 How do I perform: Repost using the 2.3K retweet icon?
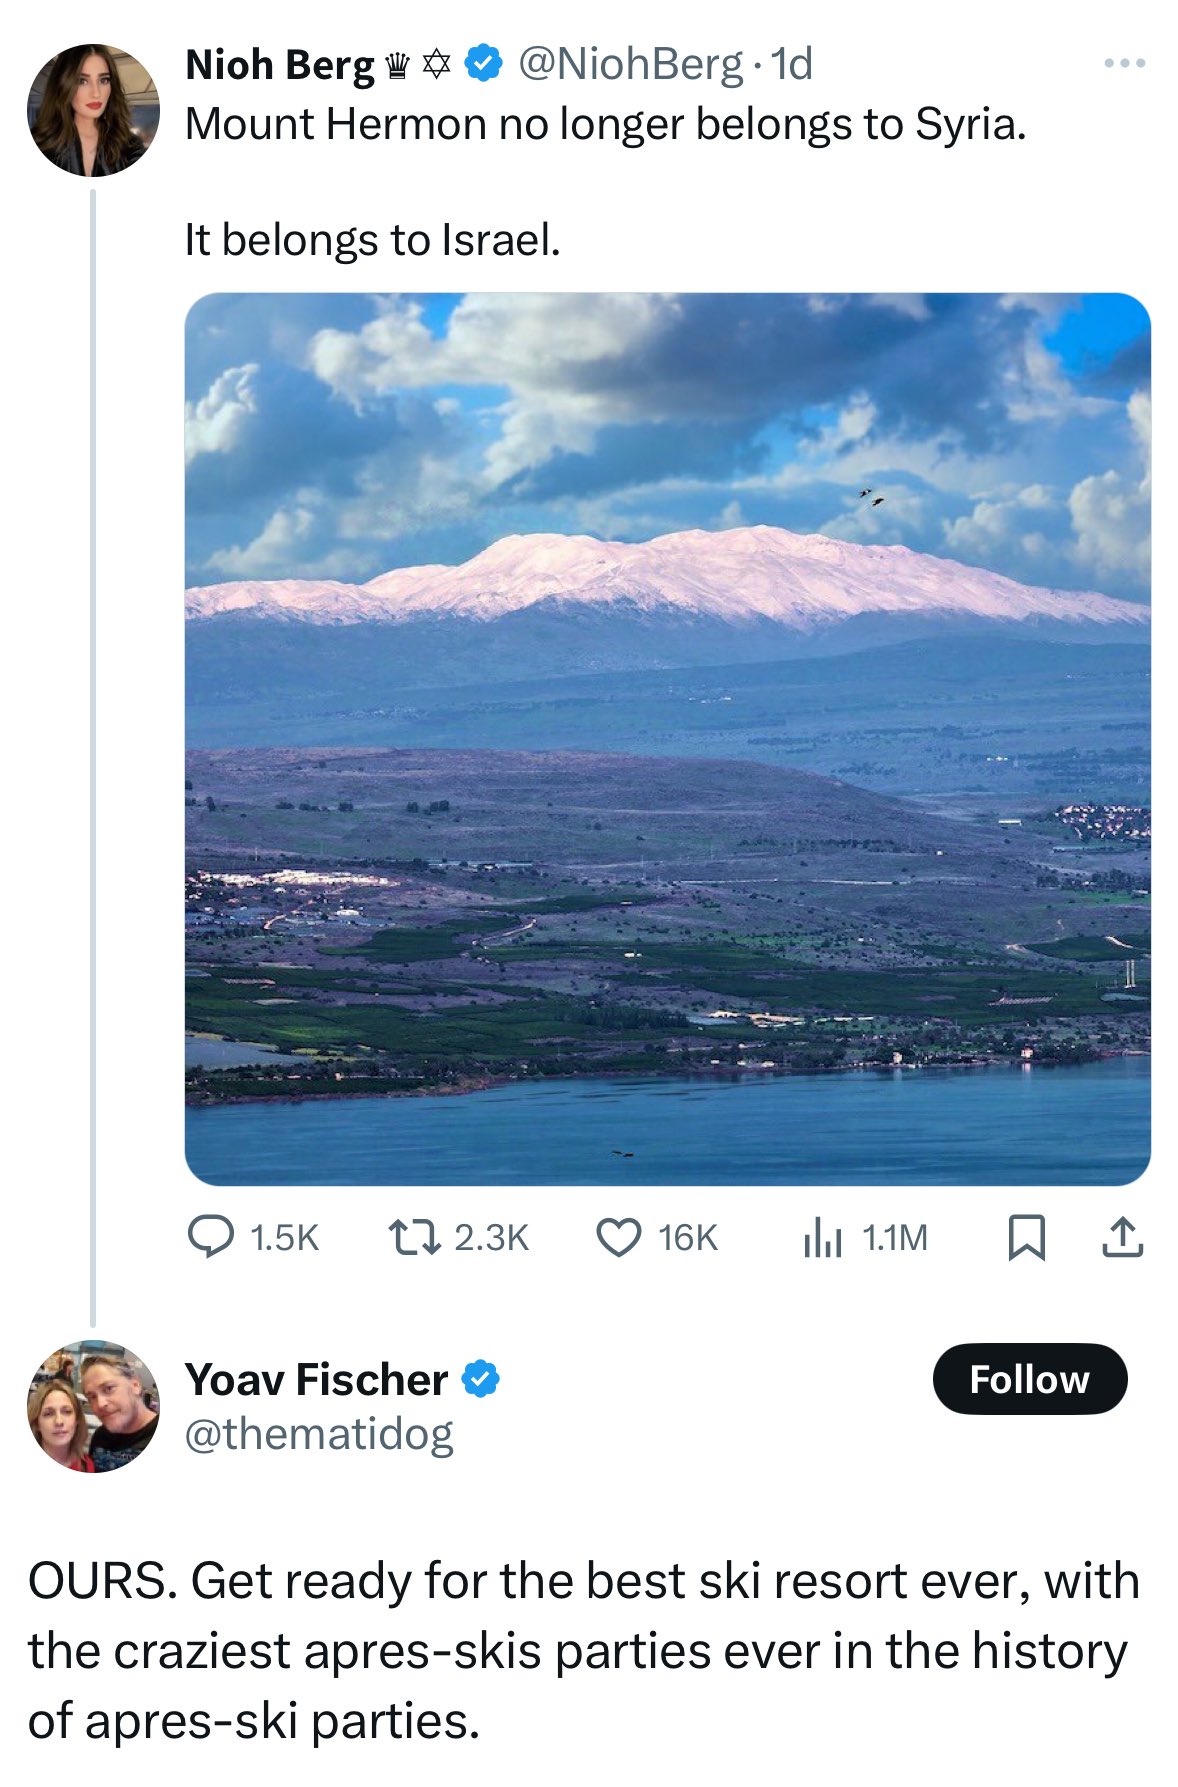coord(414,1238)
